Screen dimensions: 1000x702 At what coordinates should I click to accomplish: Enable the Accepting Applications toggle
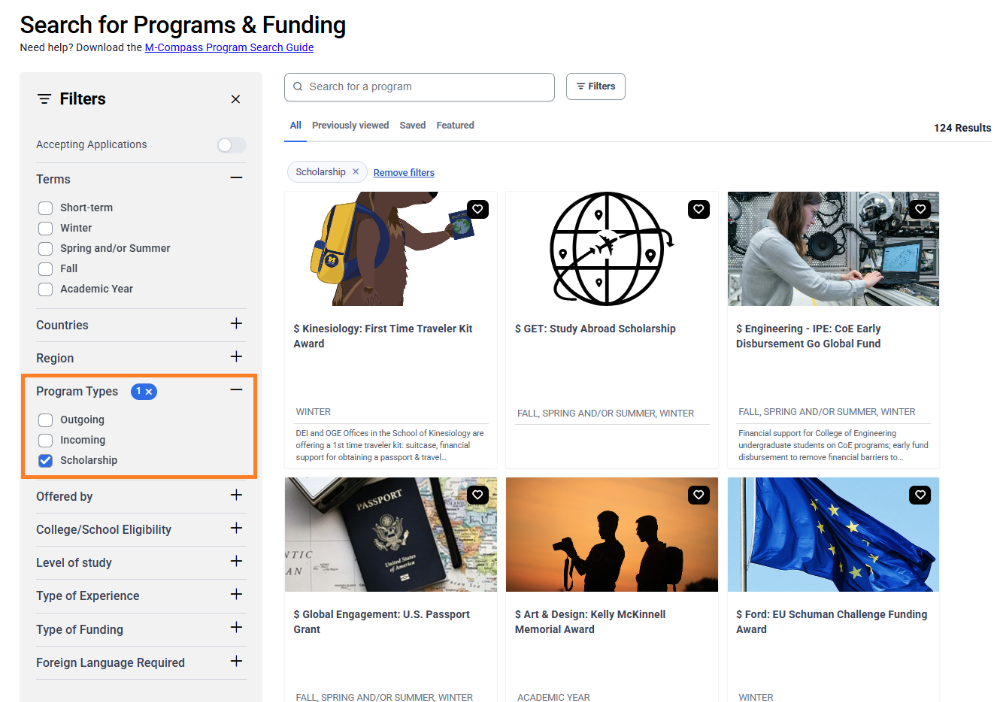coord(229,144)
